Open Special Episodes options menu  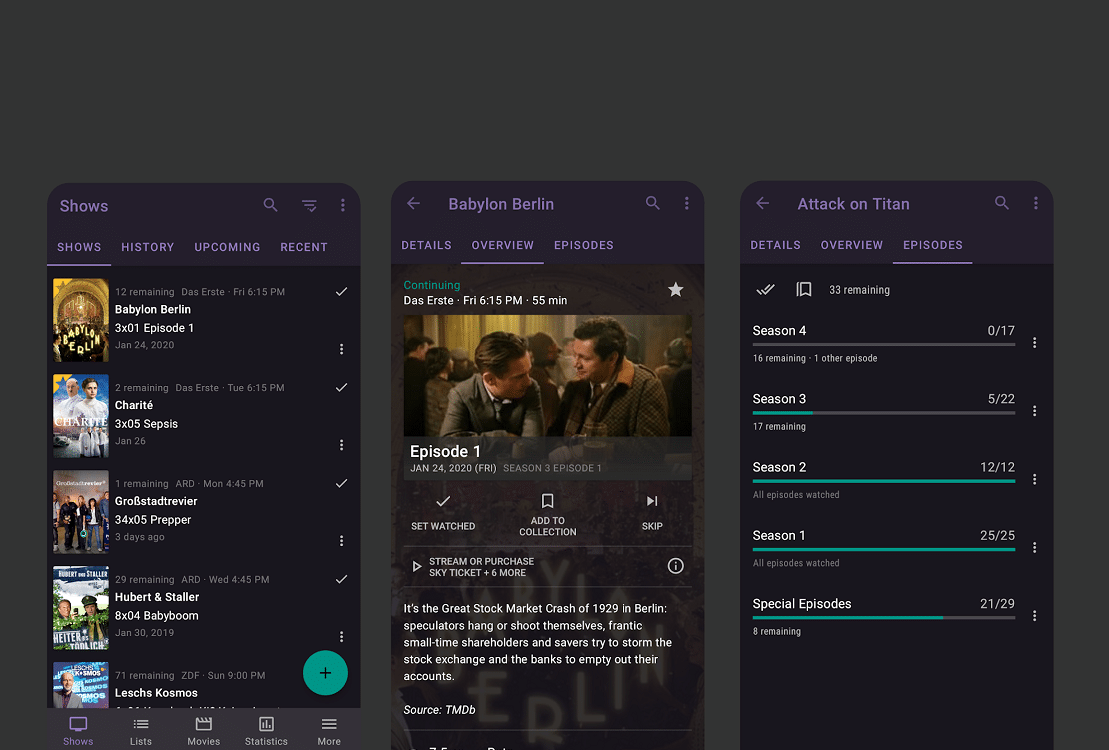click(x=1035, y=616)
